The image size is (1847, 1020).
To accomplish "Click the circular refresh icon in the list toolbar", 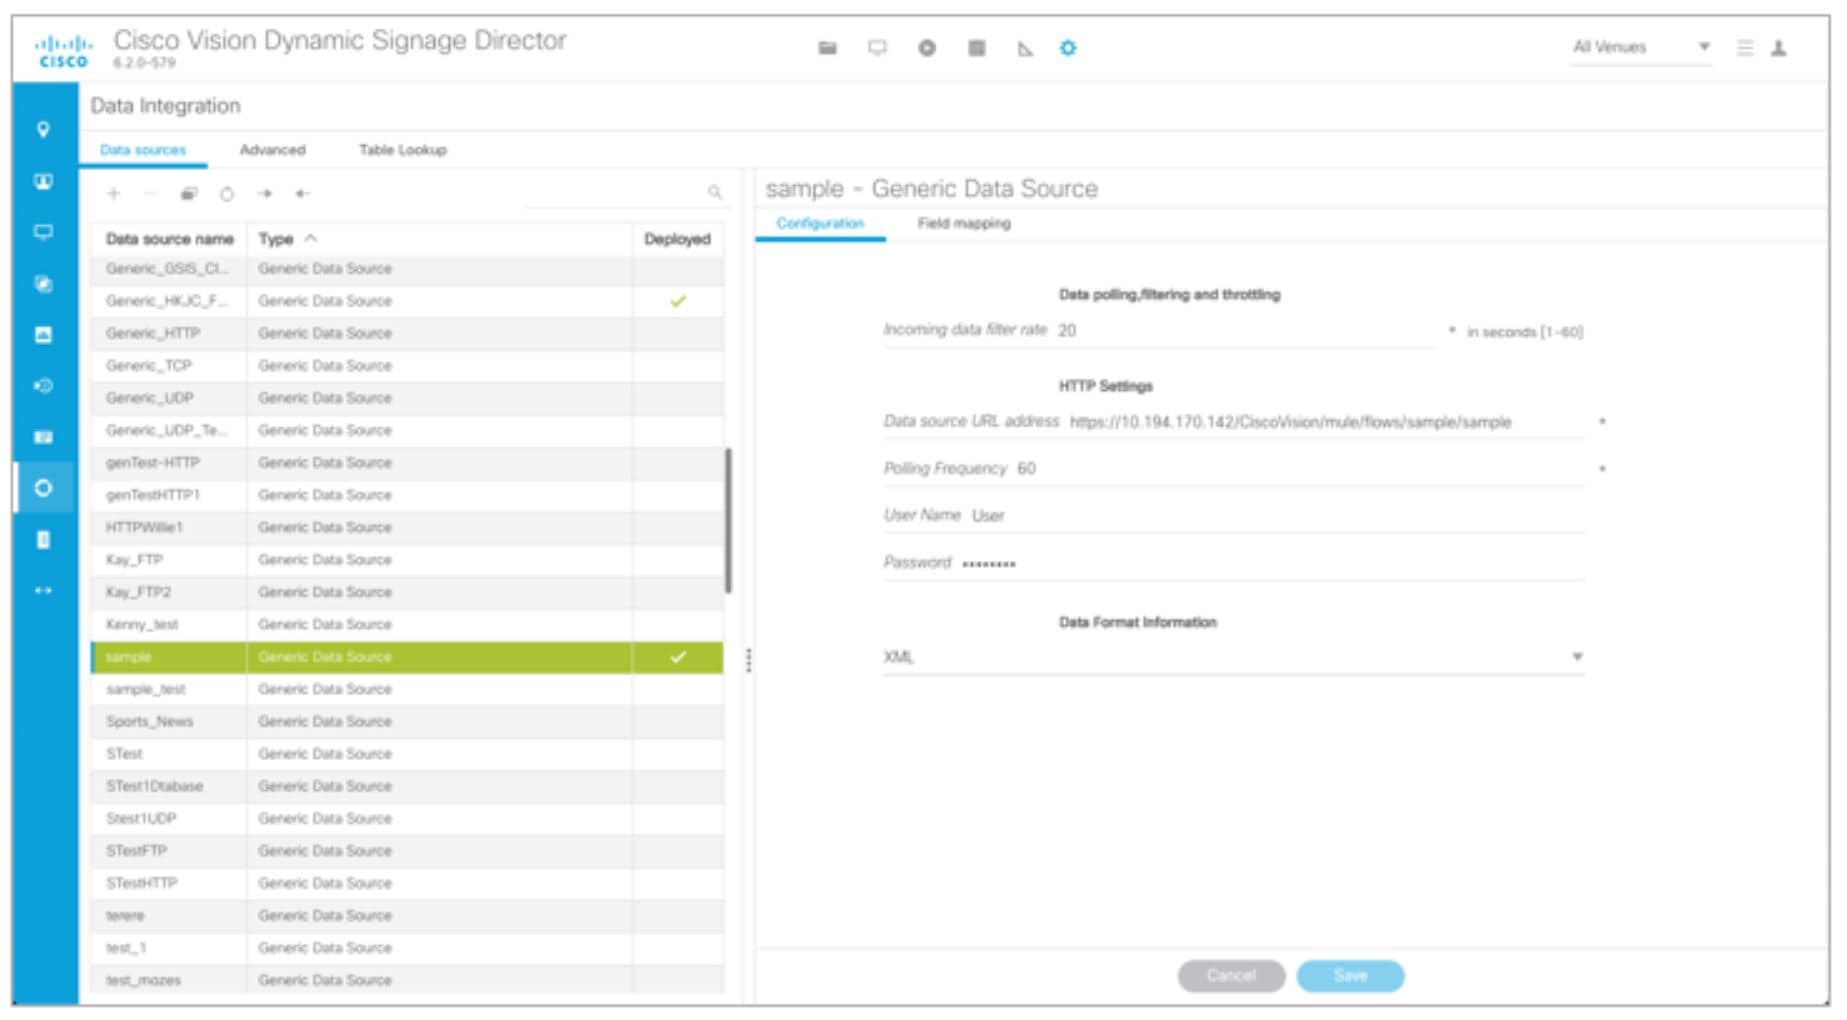I will tap(227, 194).
